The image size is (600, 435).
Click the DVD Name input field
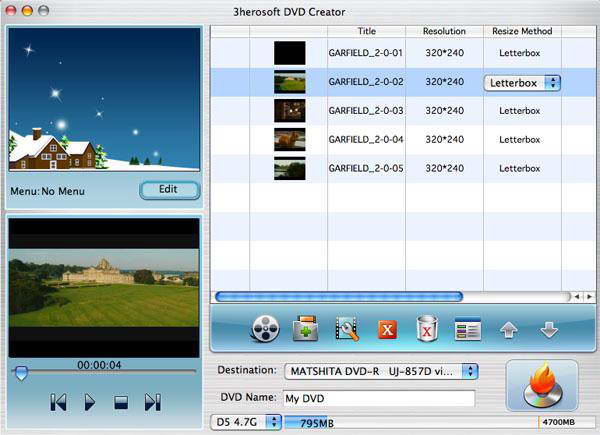point(379,398)
